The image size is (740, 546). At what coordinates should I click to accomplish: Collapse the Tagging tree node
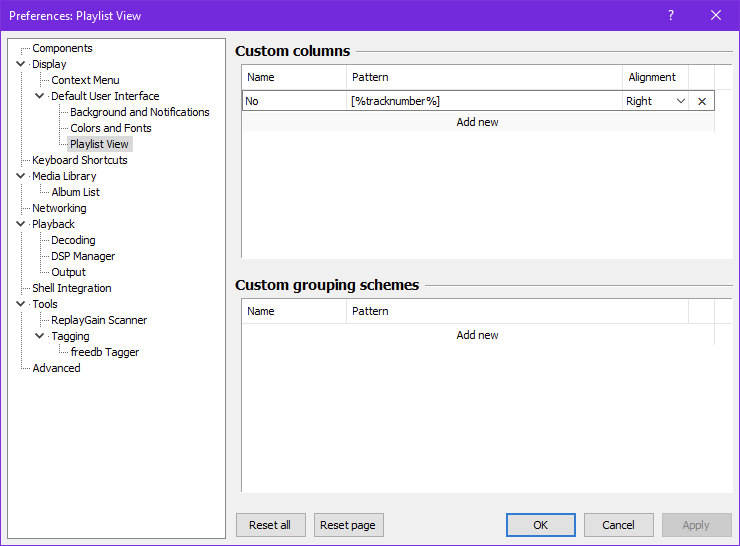[40, 336]
